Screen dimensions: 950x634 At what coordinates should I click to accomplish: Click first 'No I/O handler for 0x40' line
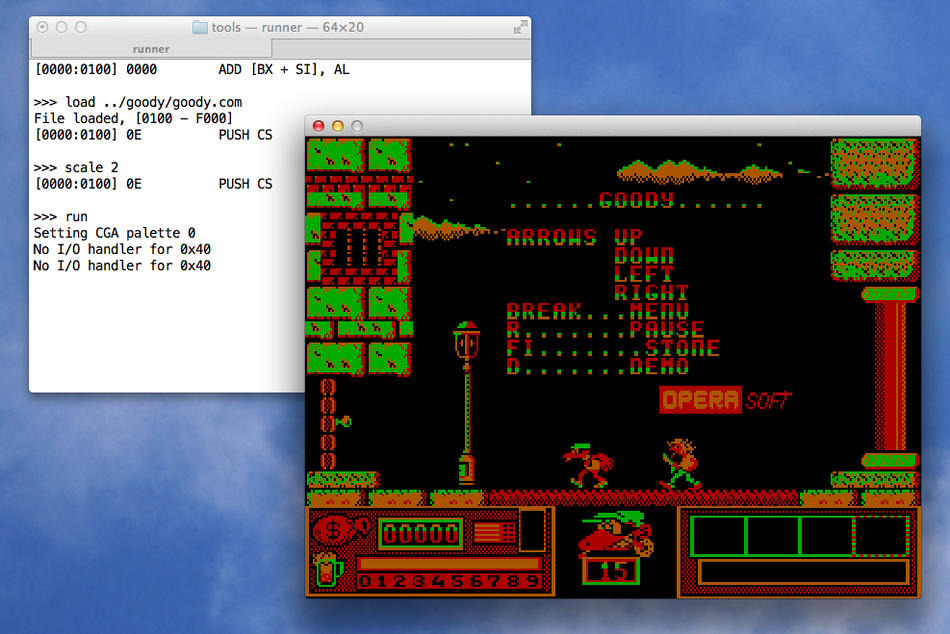click(122, 249)
